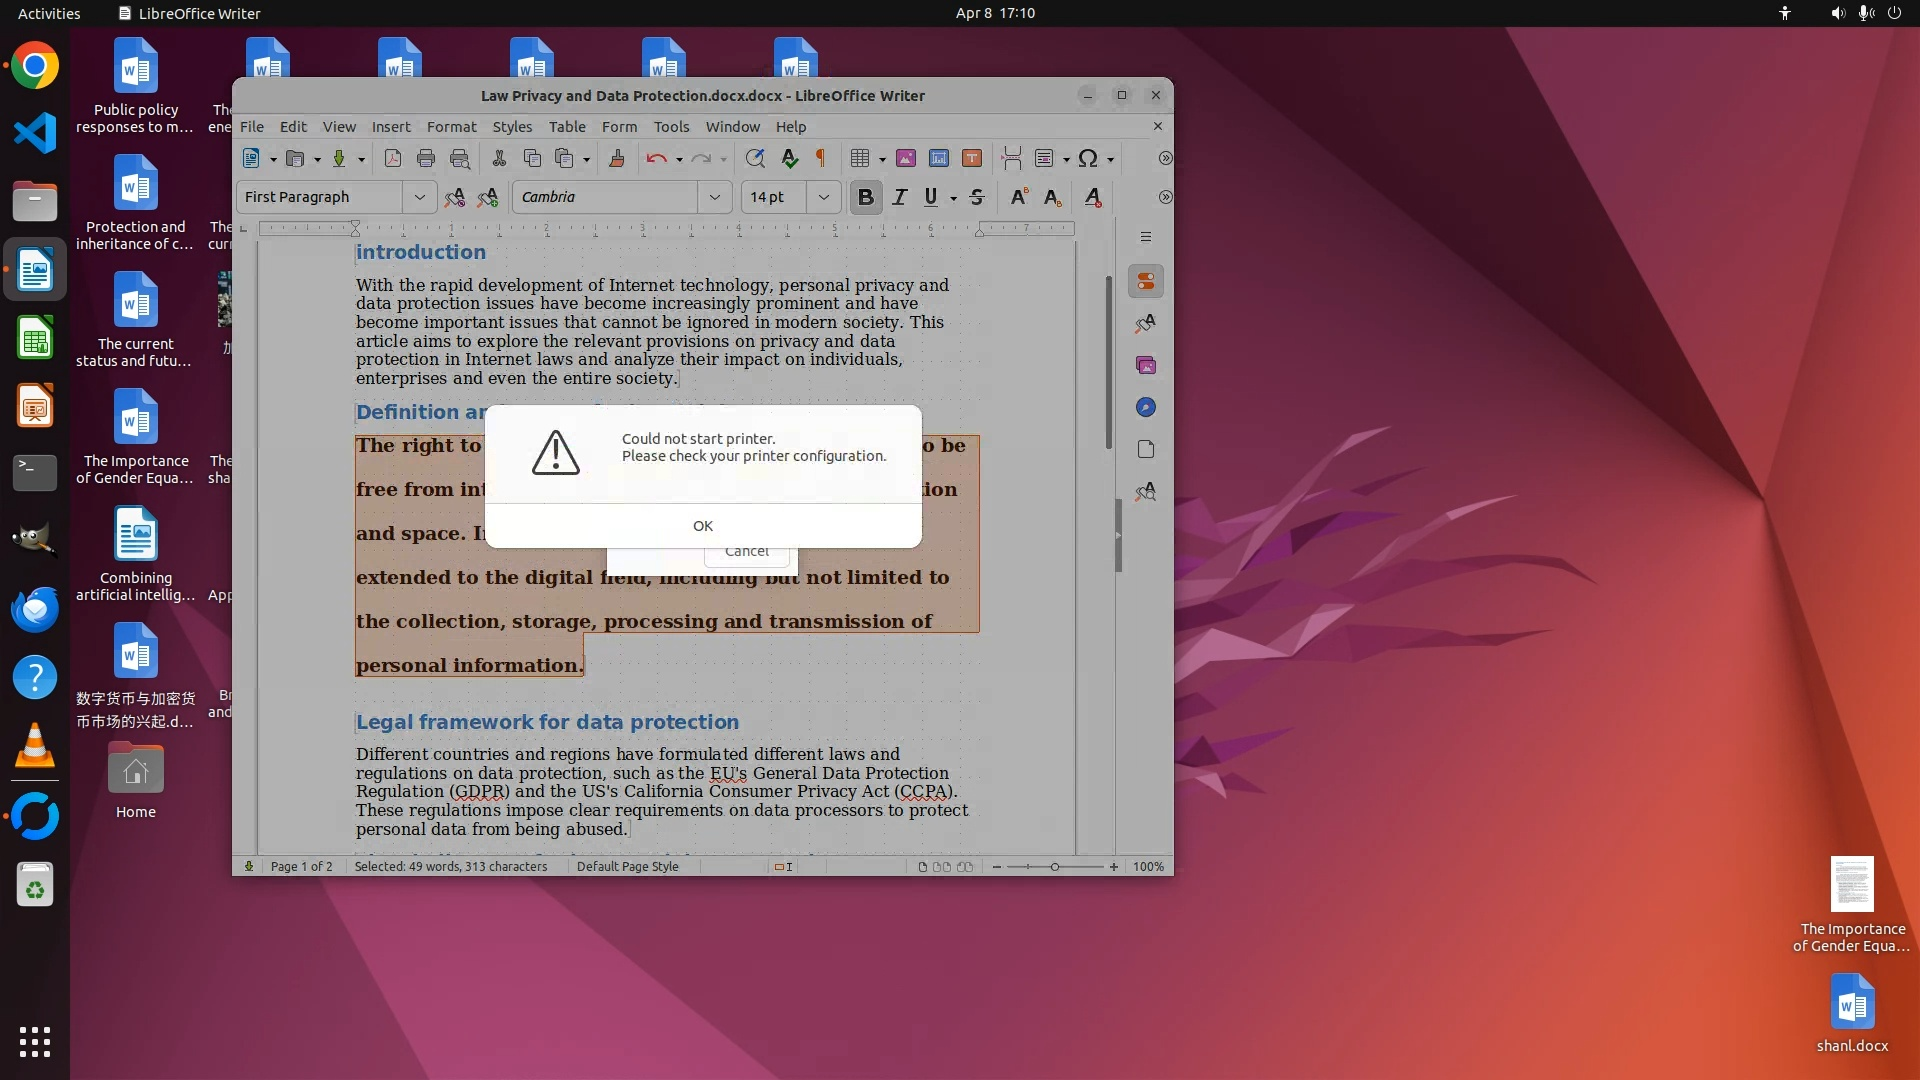This screenshot has height=1080, width=1920.
Task: Click the zoom slider in status bar
Action: 1054,867
